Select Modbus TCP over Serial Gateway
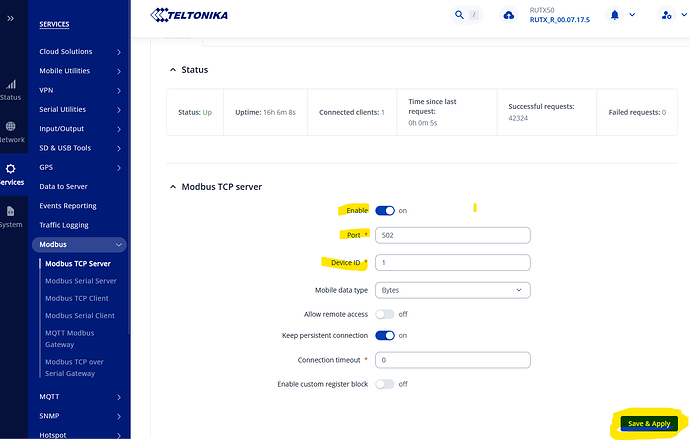This screenshot has height=440, width=690. pyautogui.click(x=74, y=368)
